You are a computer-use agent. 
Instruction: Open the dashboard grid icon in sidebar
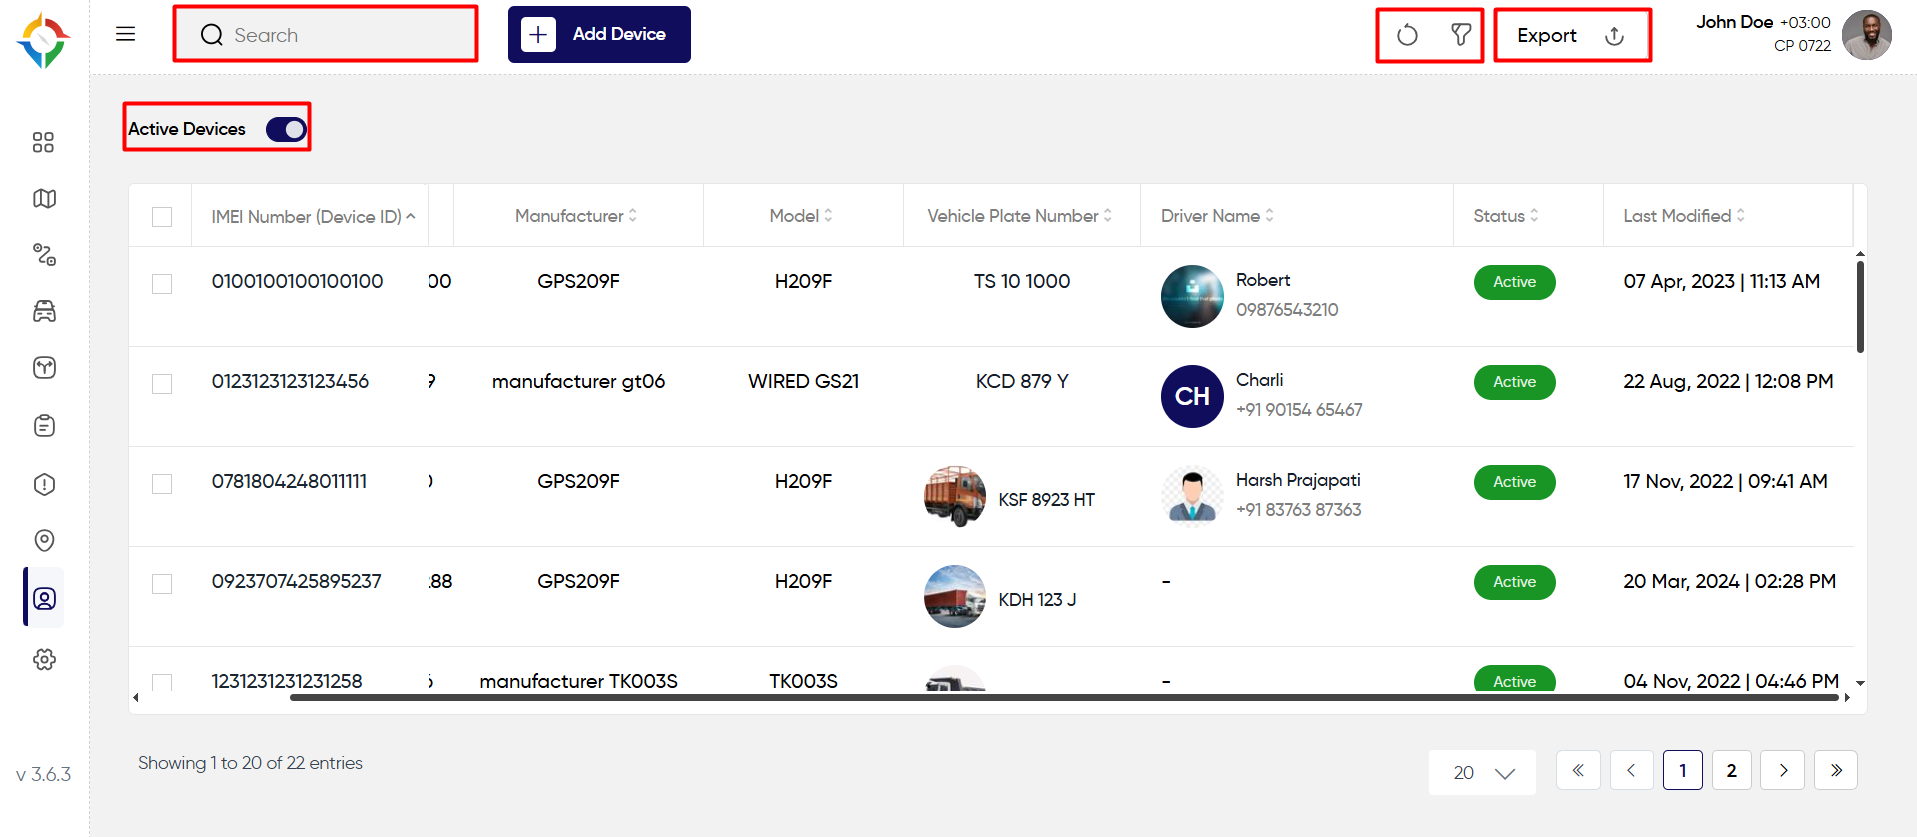(43, 142)
